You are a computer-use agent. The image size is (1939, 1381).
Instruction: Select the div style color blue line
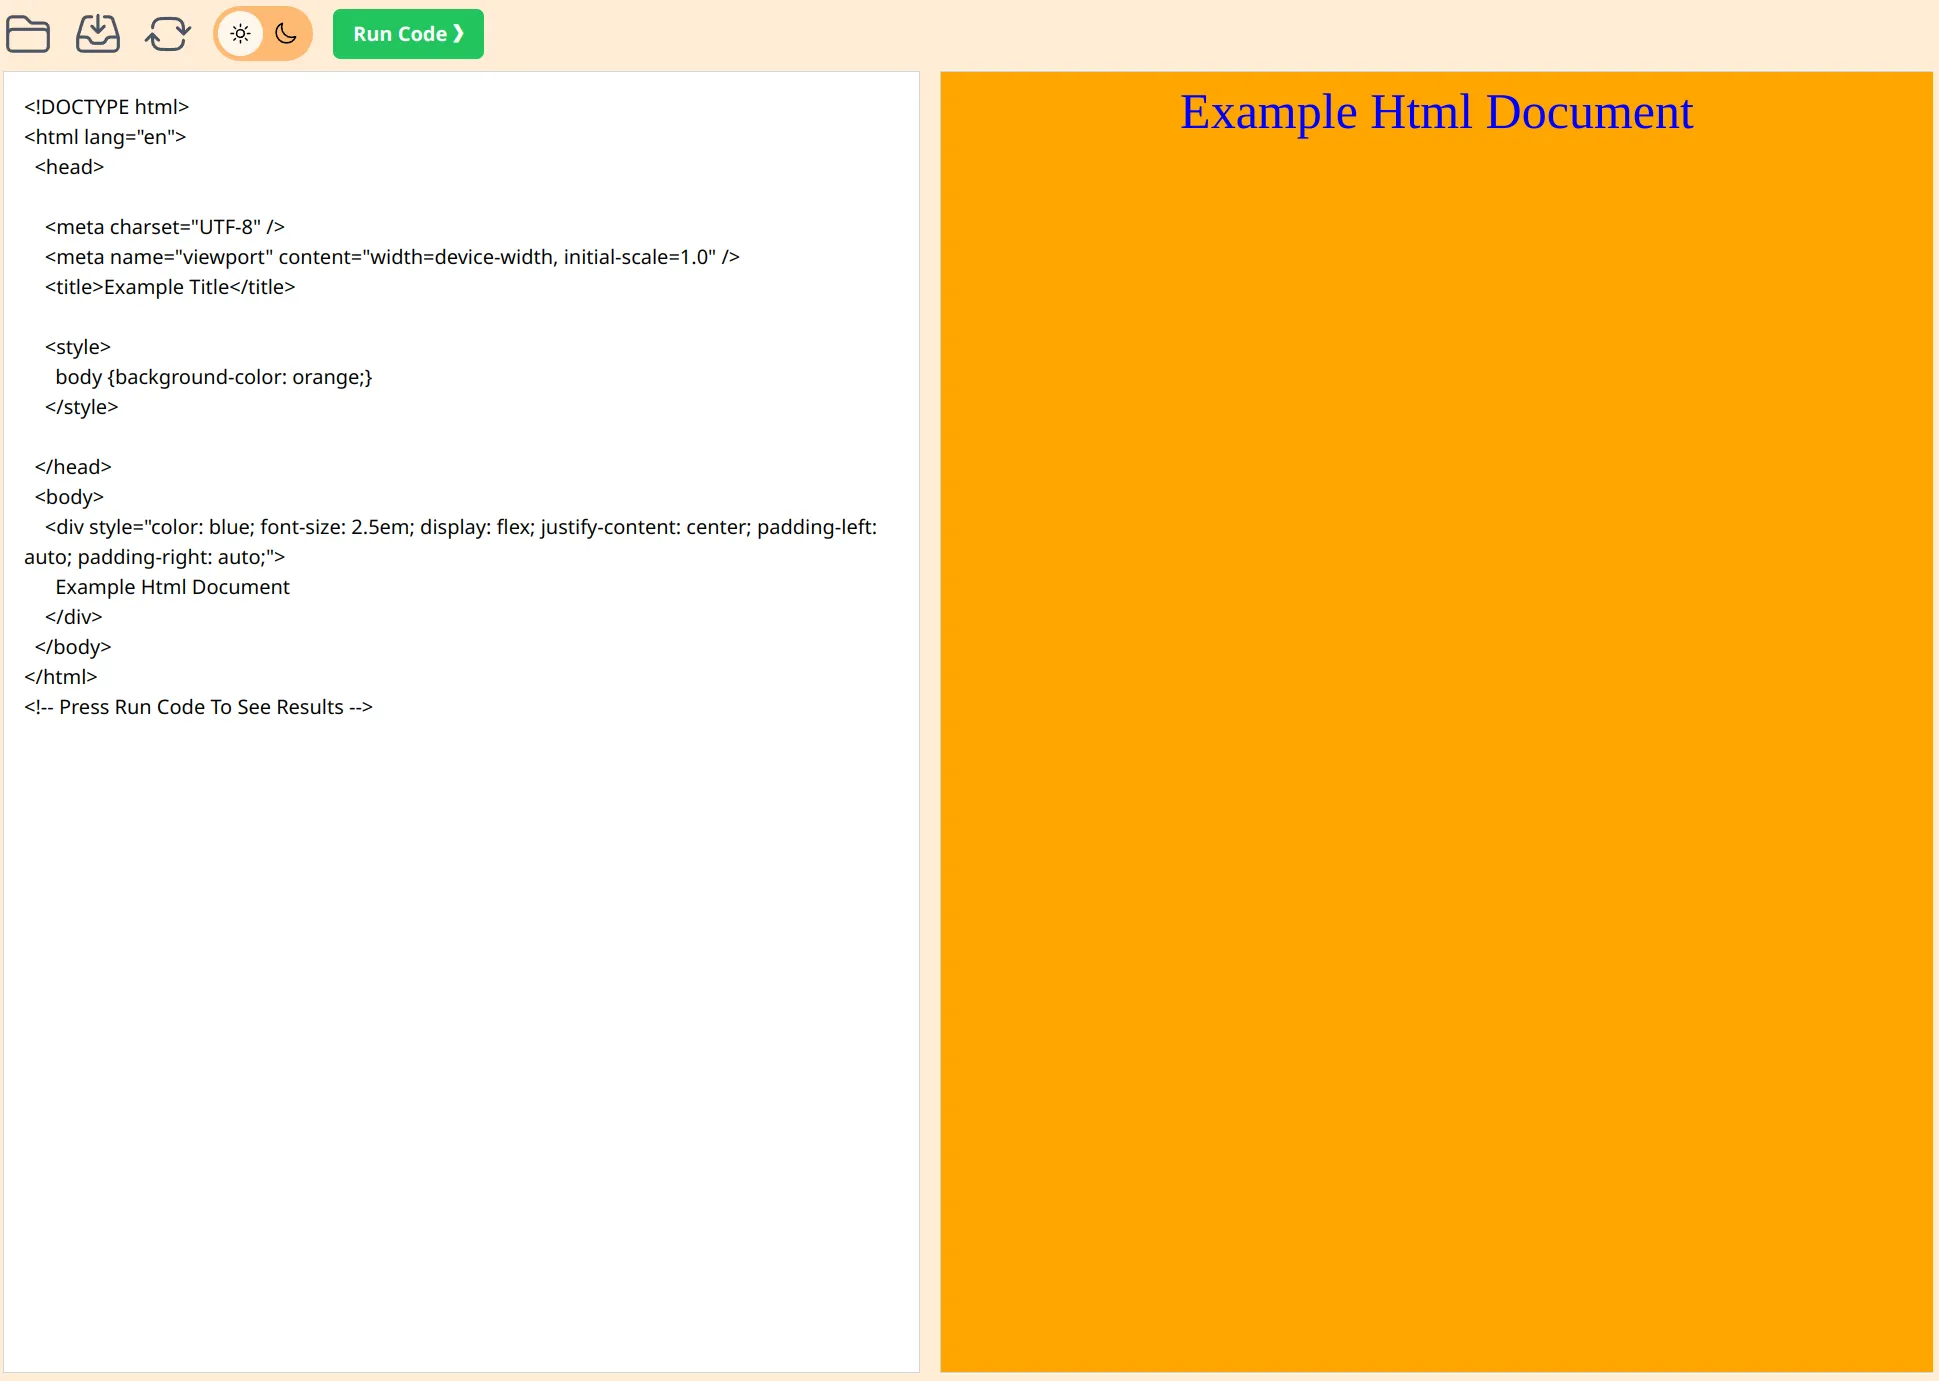tap(451, 542)
